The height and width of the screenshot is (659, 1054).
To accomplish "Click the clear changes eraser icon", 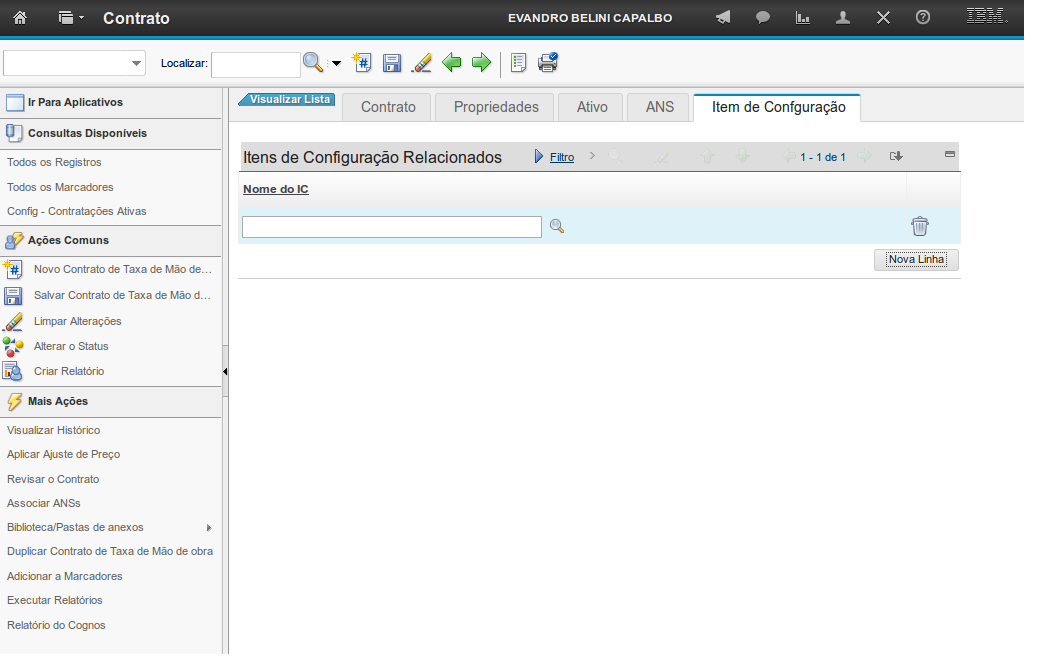I will 422,63.
